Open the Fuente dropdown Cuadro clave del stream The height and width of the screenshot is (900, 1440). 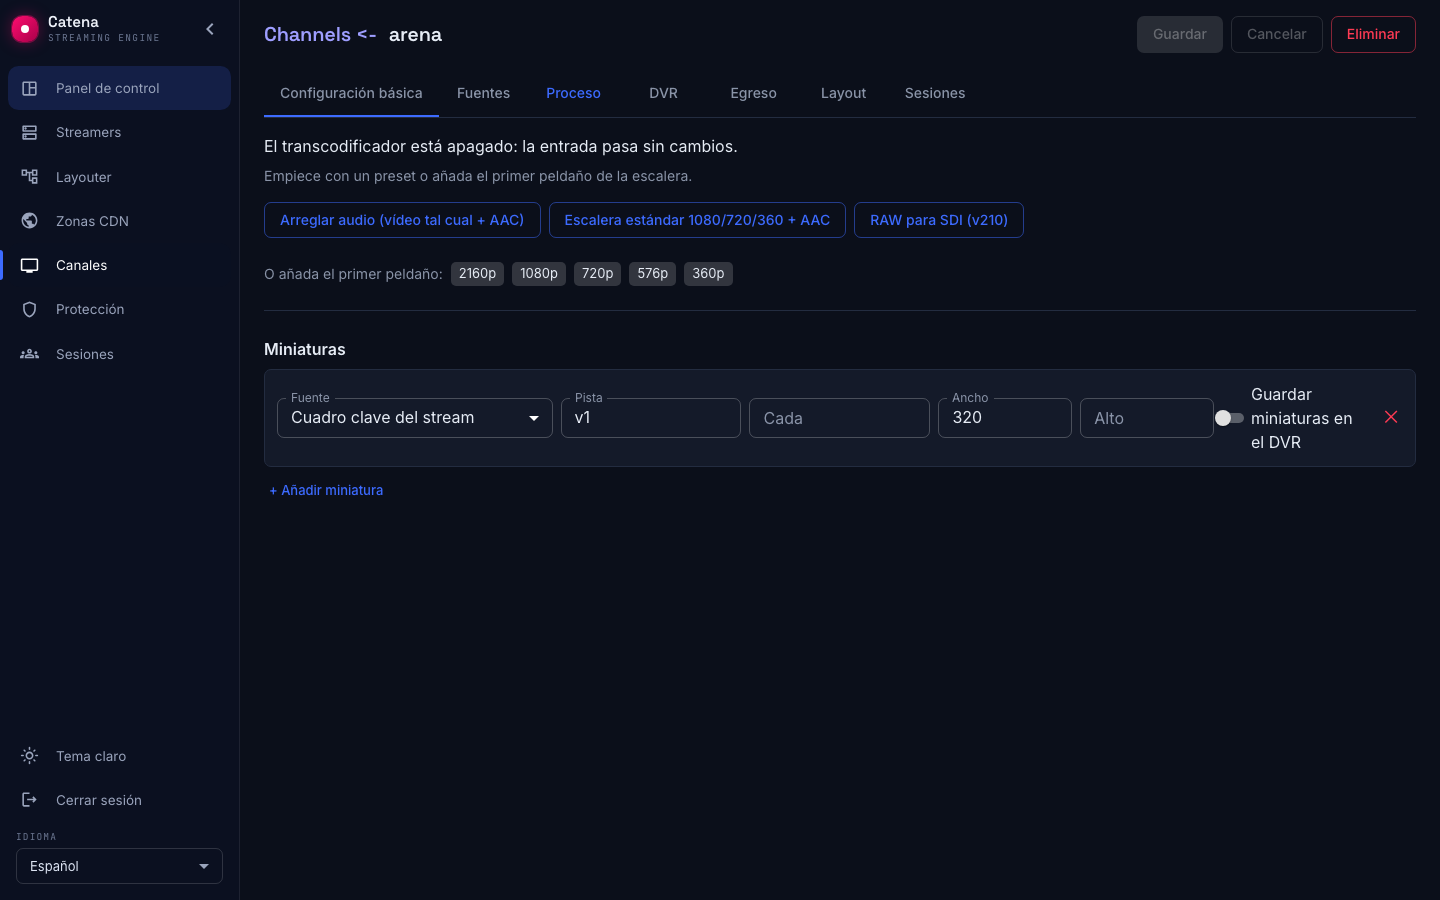coord(415,418)
